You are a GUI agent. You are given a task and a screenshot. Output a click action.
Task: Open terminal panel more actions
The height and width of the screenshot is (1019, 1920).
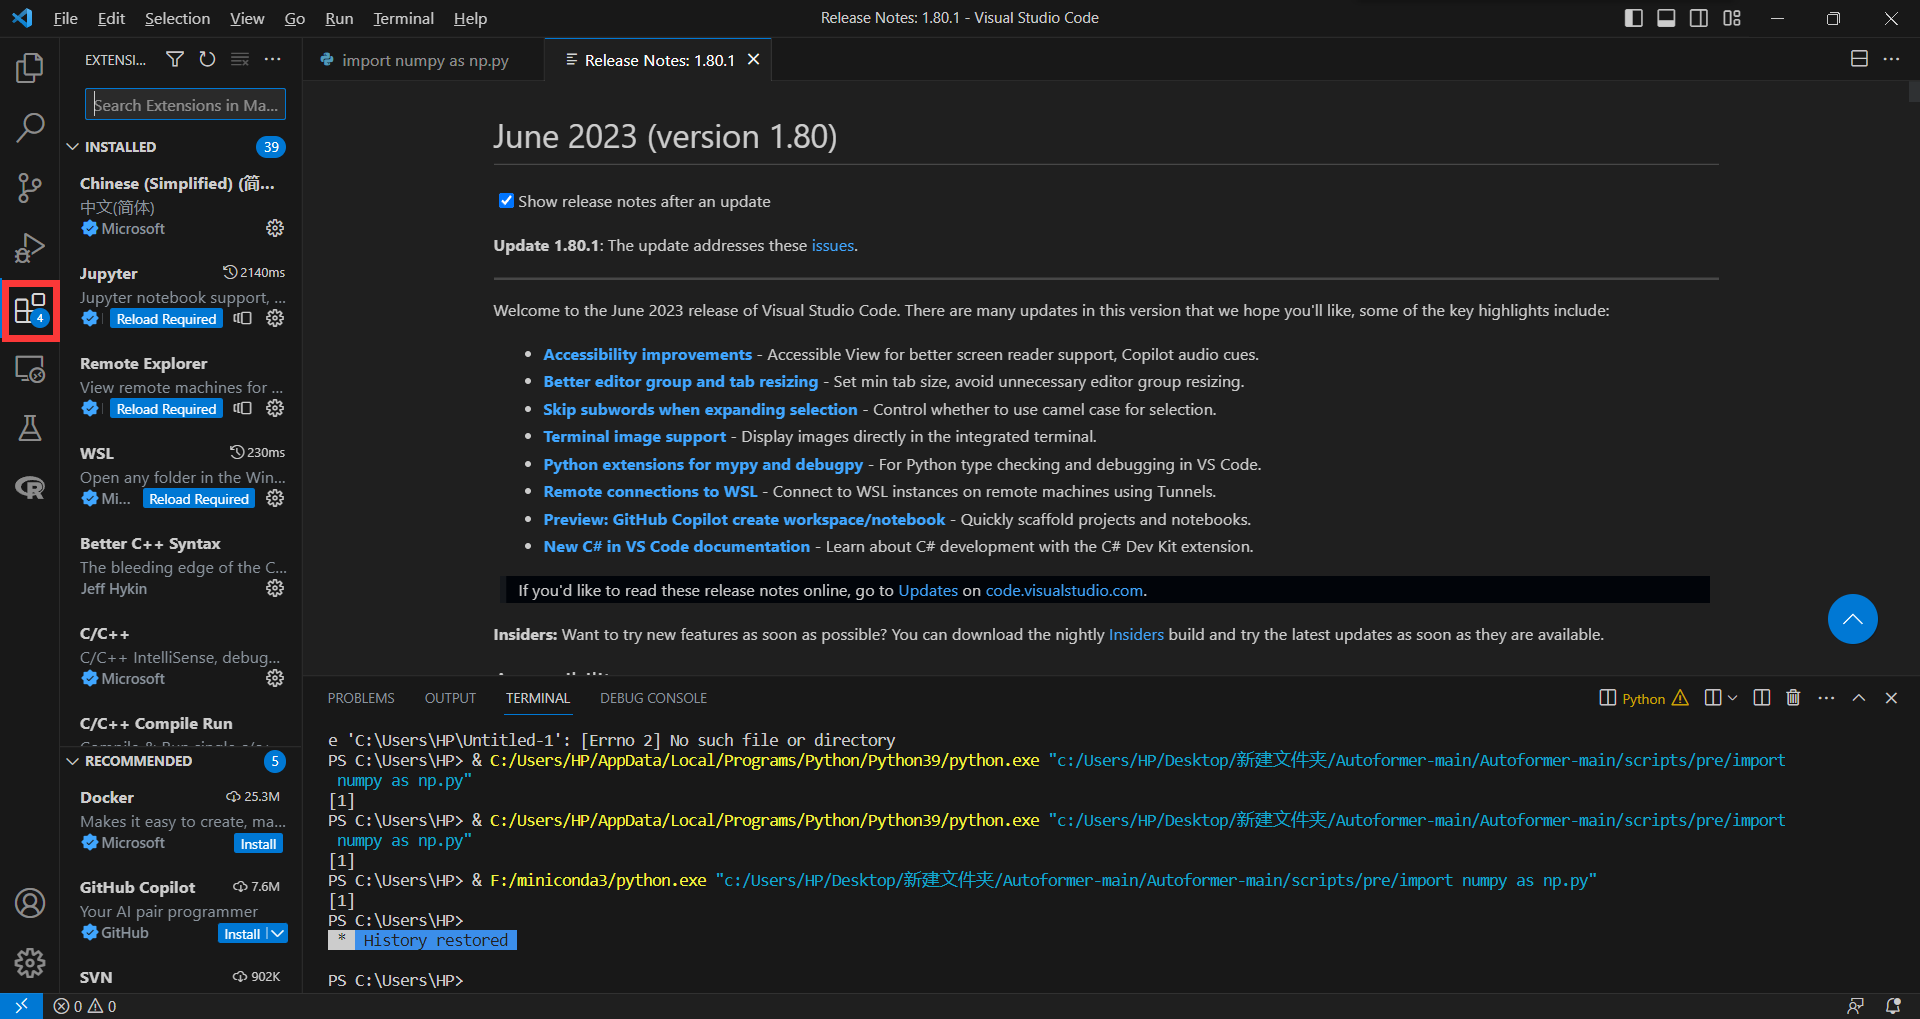pos(1826,698)
